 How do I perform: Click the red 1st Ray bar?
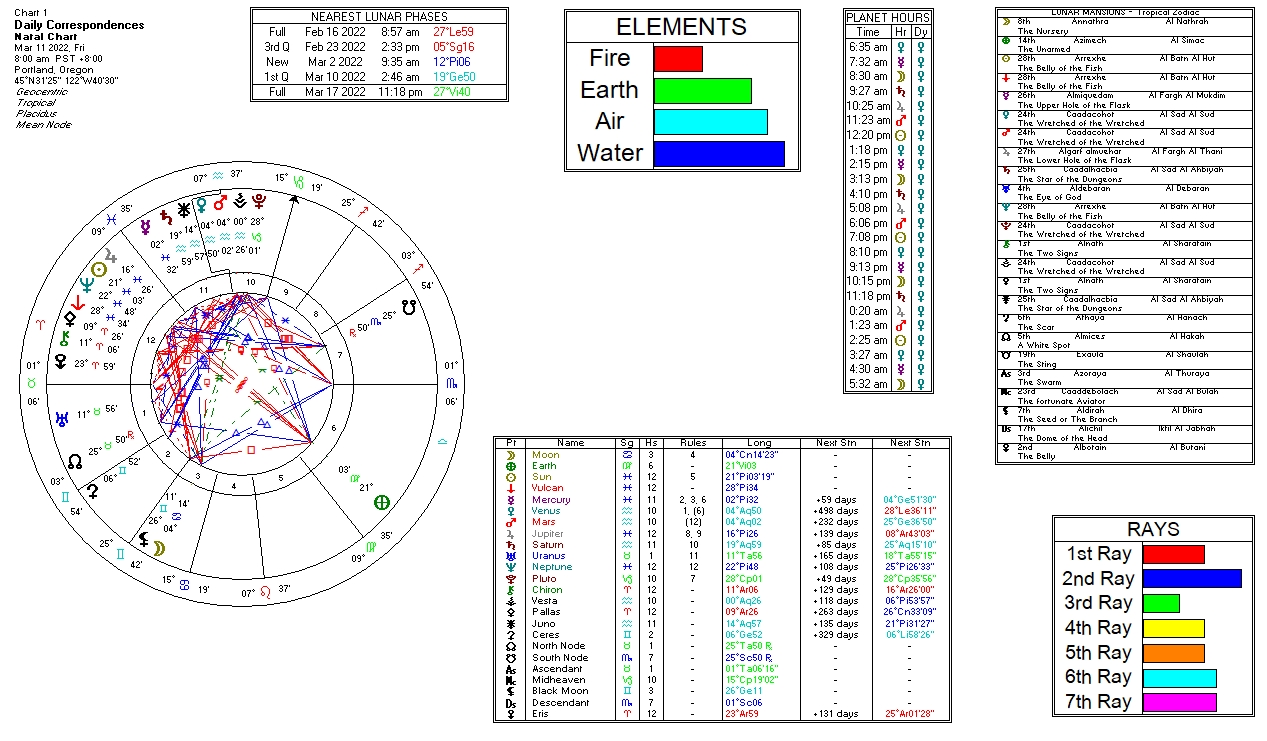click(1174, 554)
